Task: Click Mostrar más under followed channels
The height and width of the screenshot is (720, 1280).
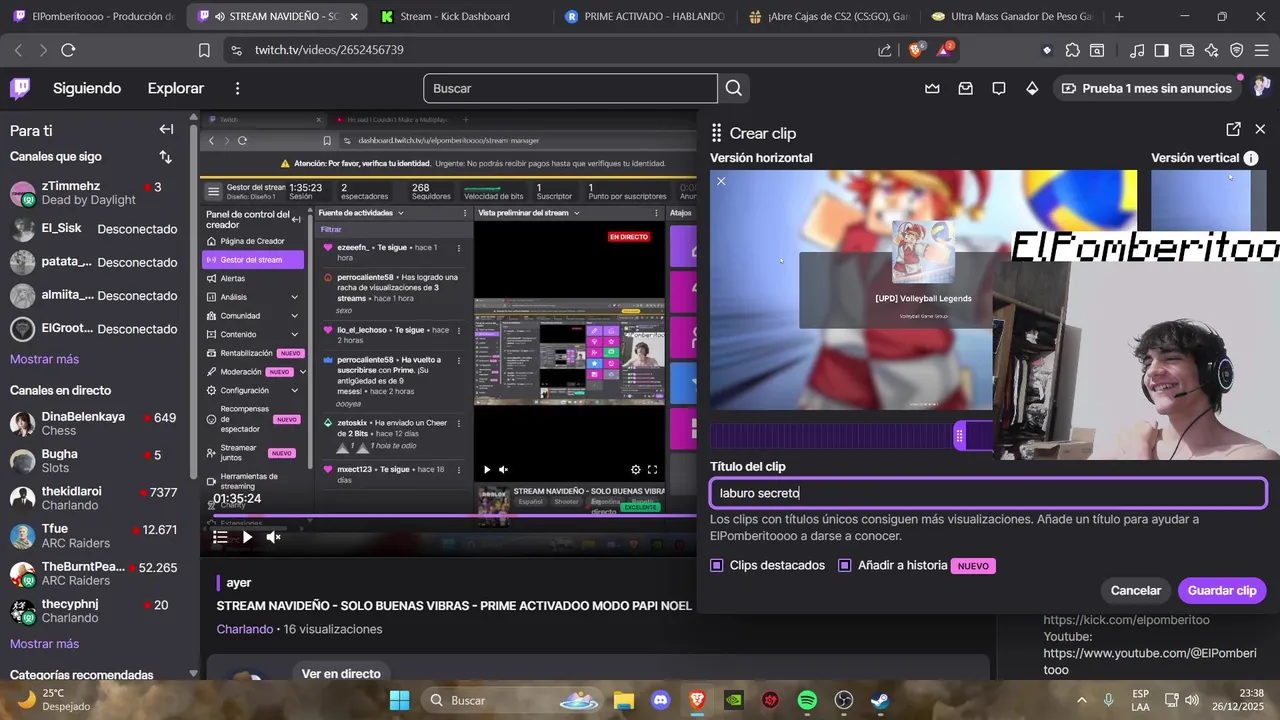Action: pyautogui.click(x=44, y=359)
